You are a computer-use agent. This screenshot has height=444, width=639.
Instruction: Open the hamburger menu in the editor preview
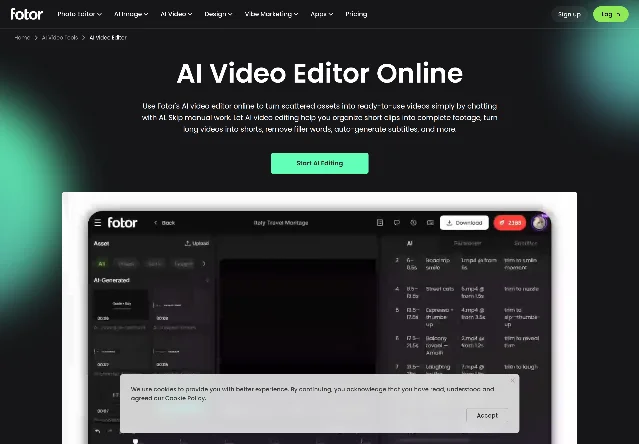pos(98,223)
